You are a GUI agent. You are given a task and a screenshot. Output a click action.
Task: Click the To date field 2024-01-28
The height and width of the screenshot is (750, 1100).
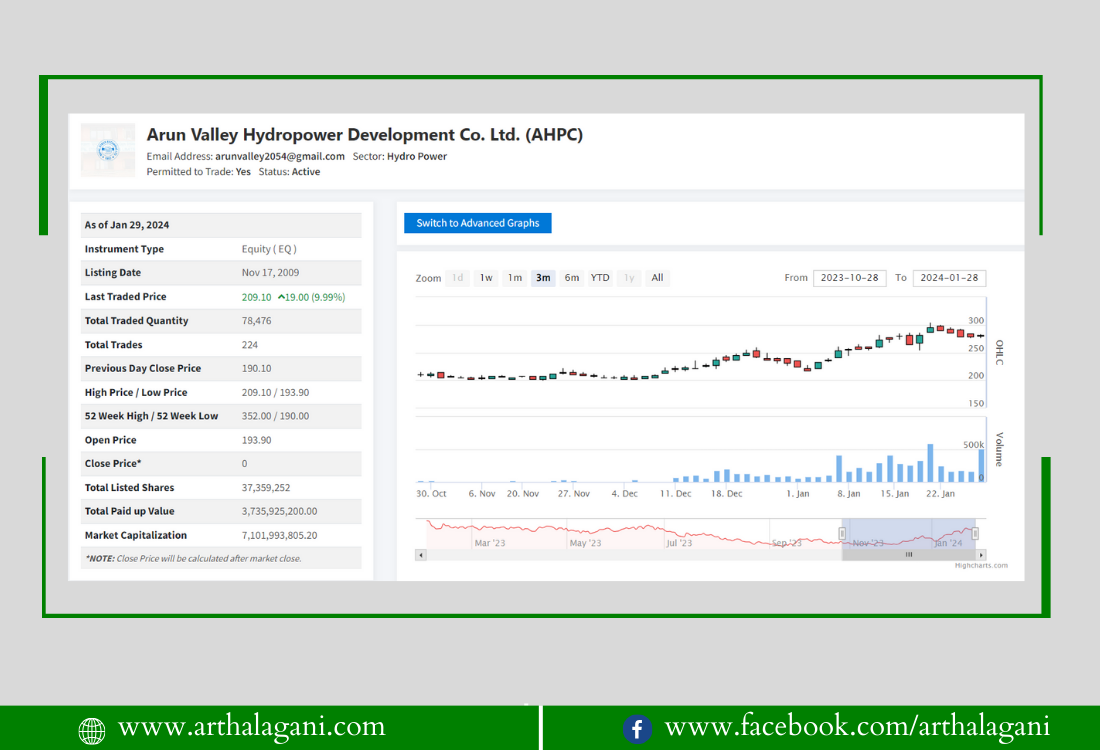(949, 278)
